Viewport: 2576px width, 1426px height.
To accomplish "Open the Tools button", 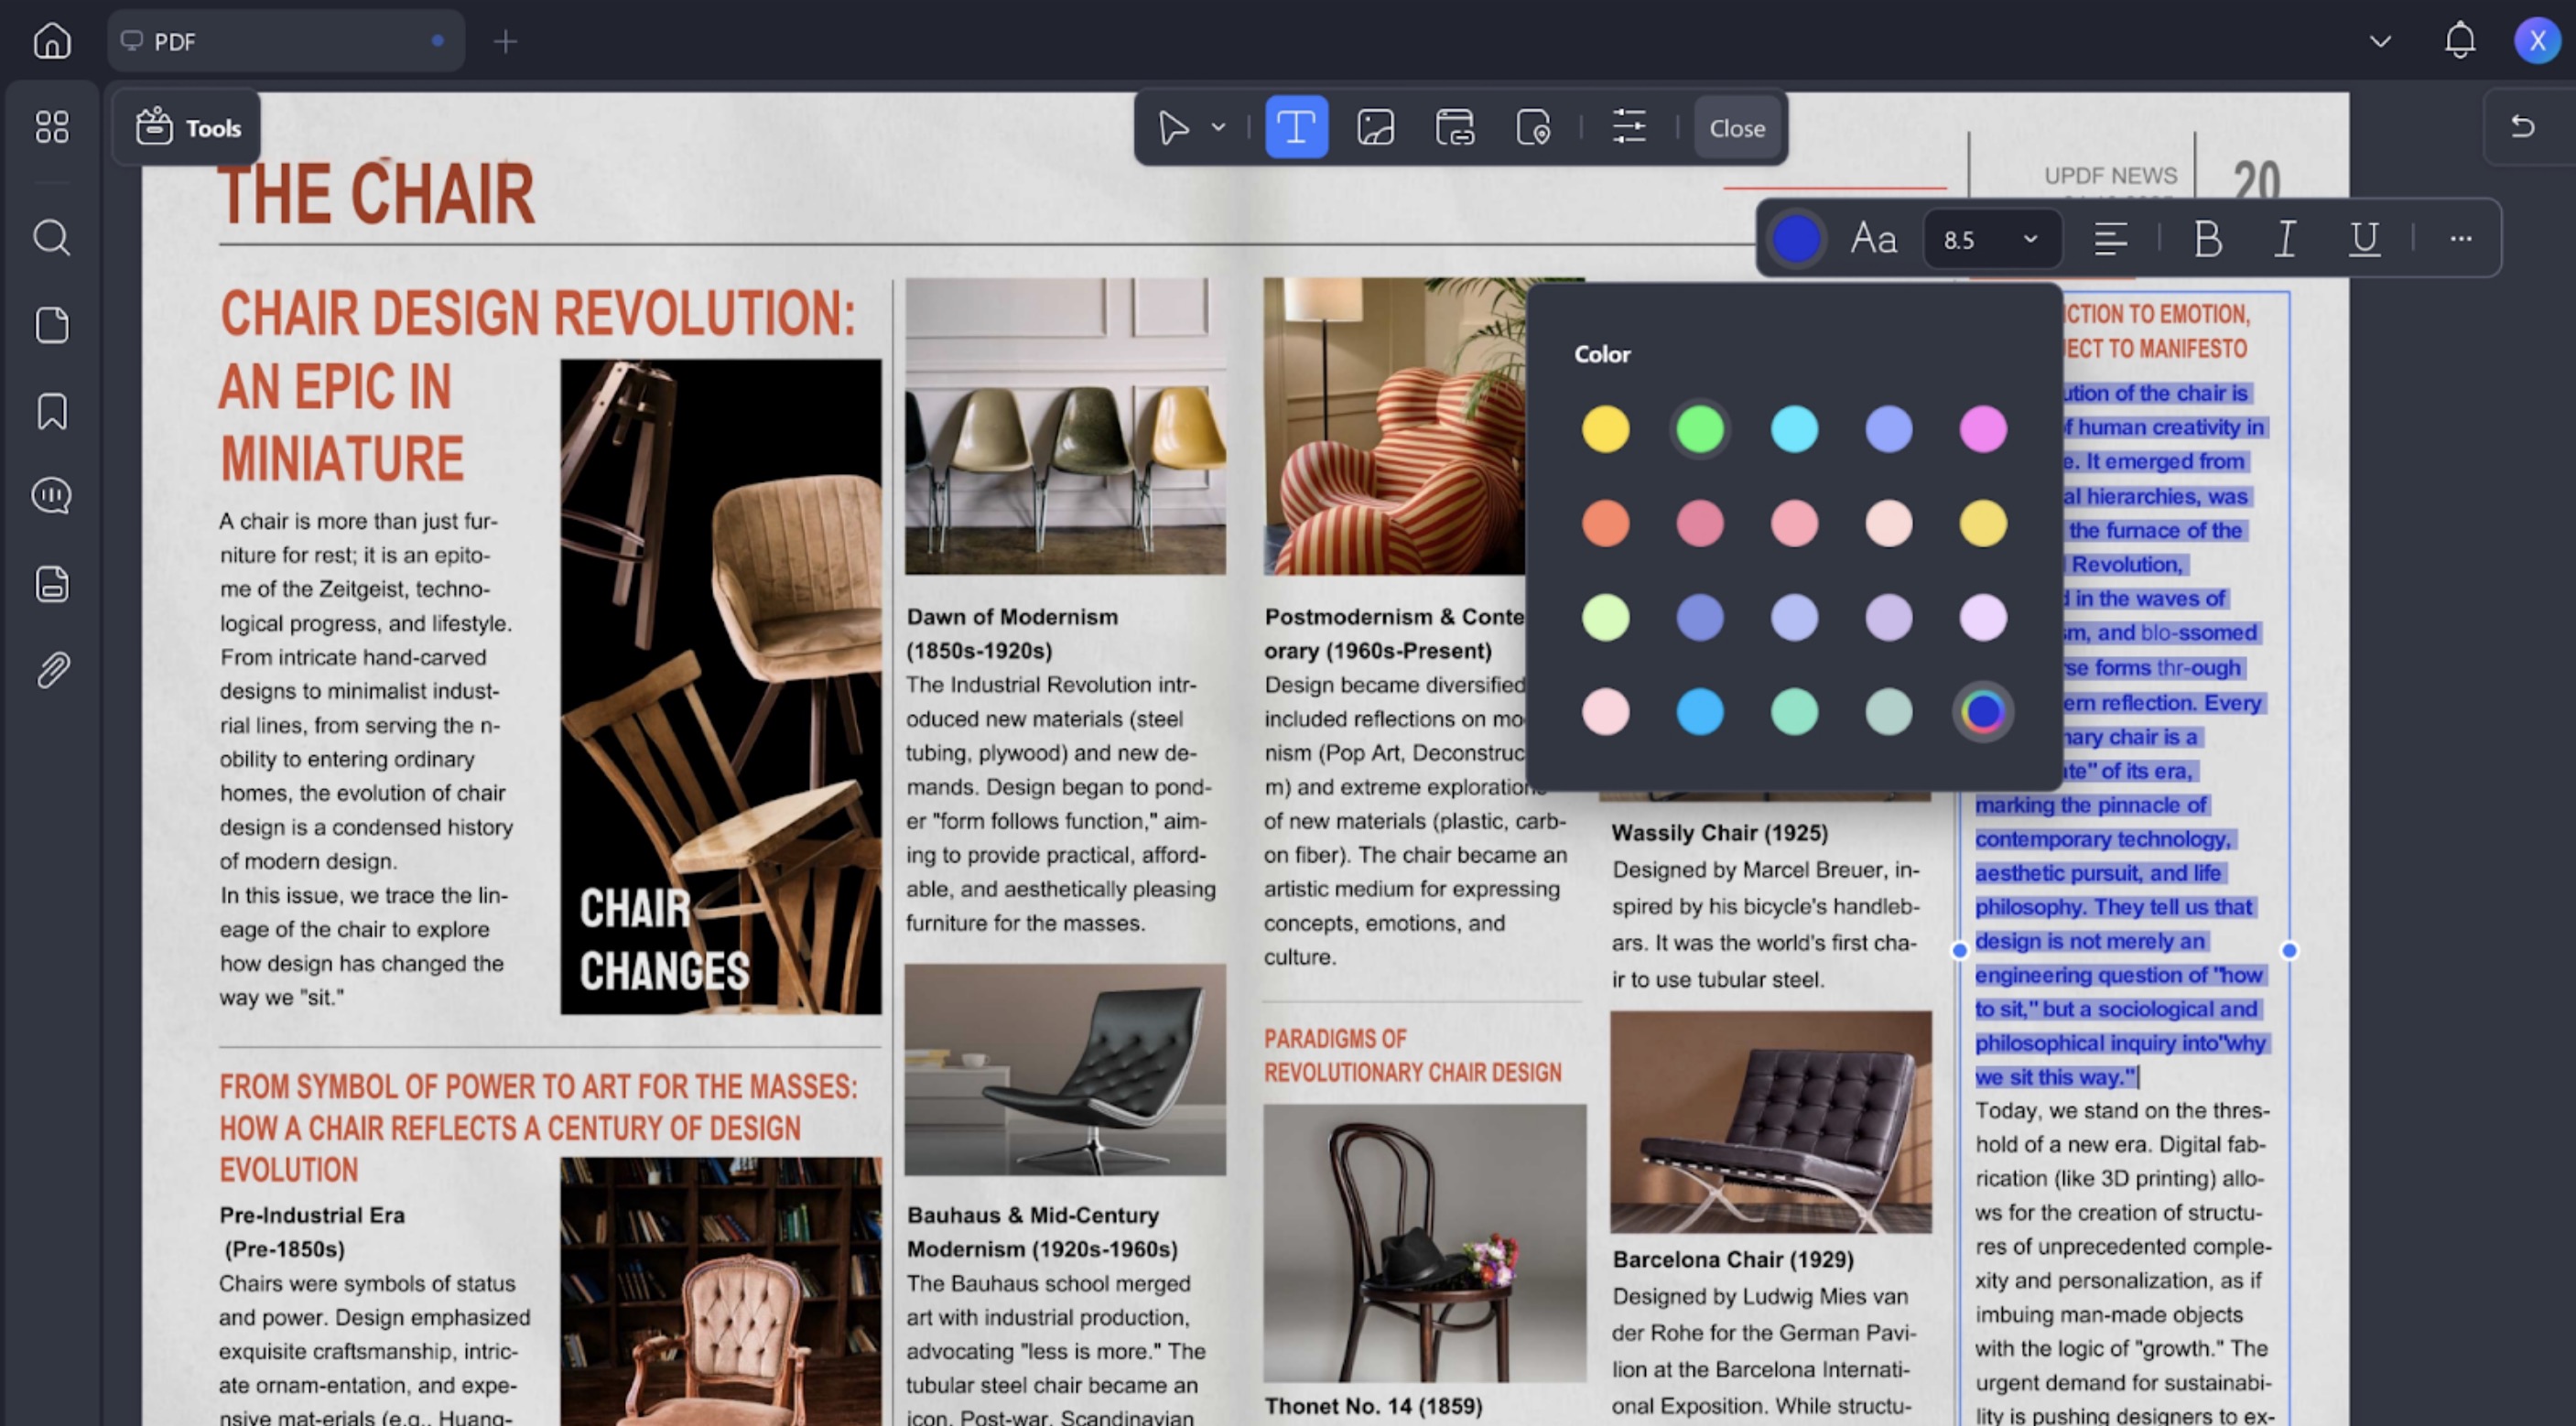I will (x=188, y=128).
